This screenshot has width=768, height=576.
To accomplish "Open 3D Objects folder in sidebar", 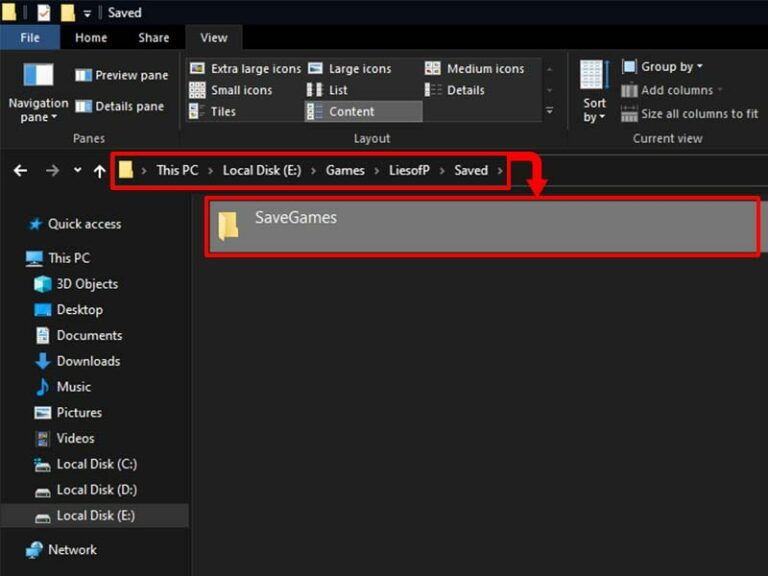I will point(76,284).
